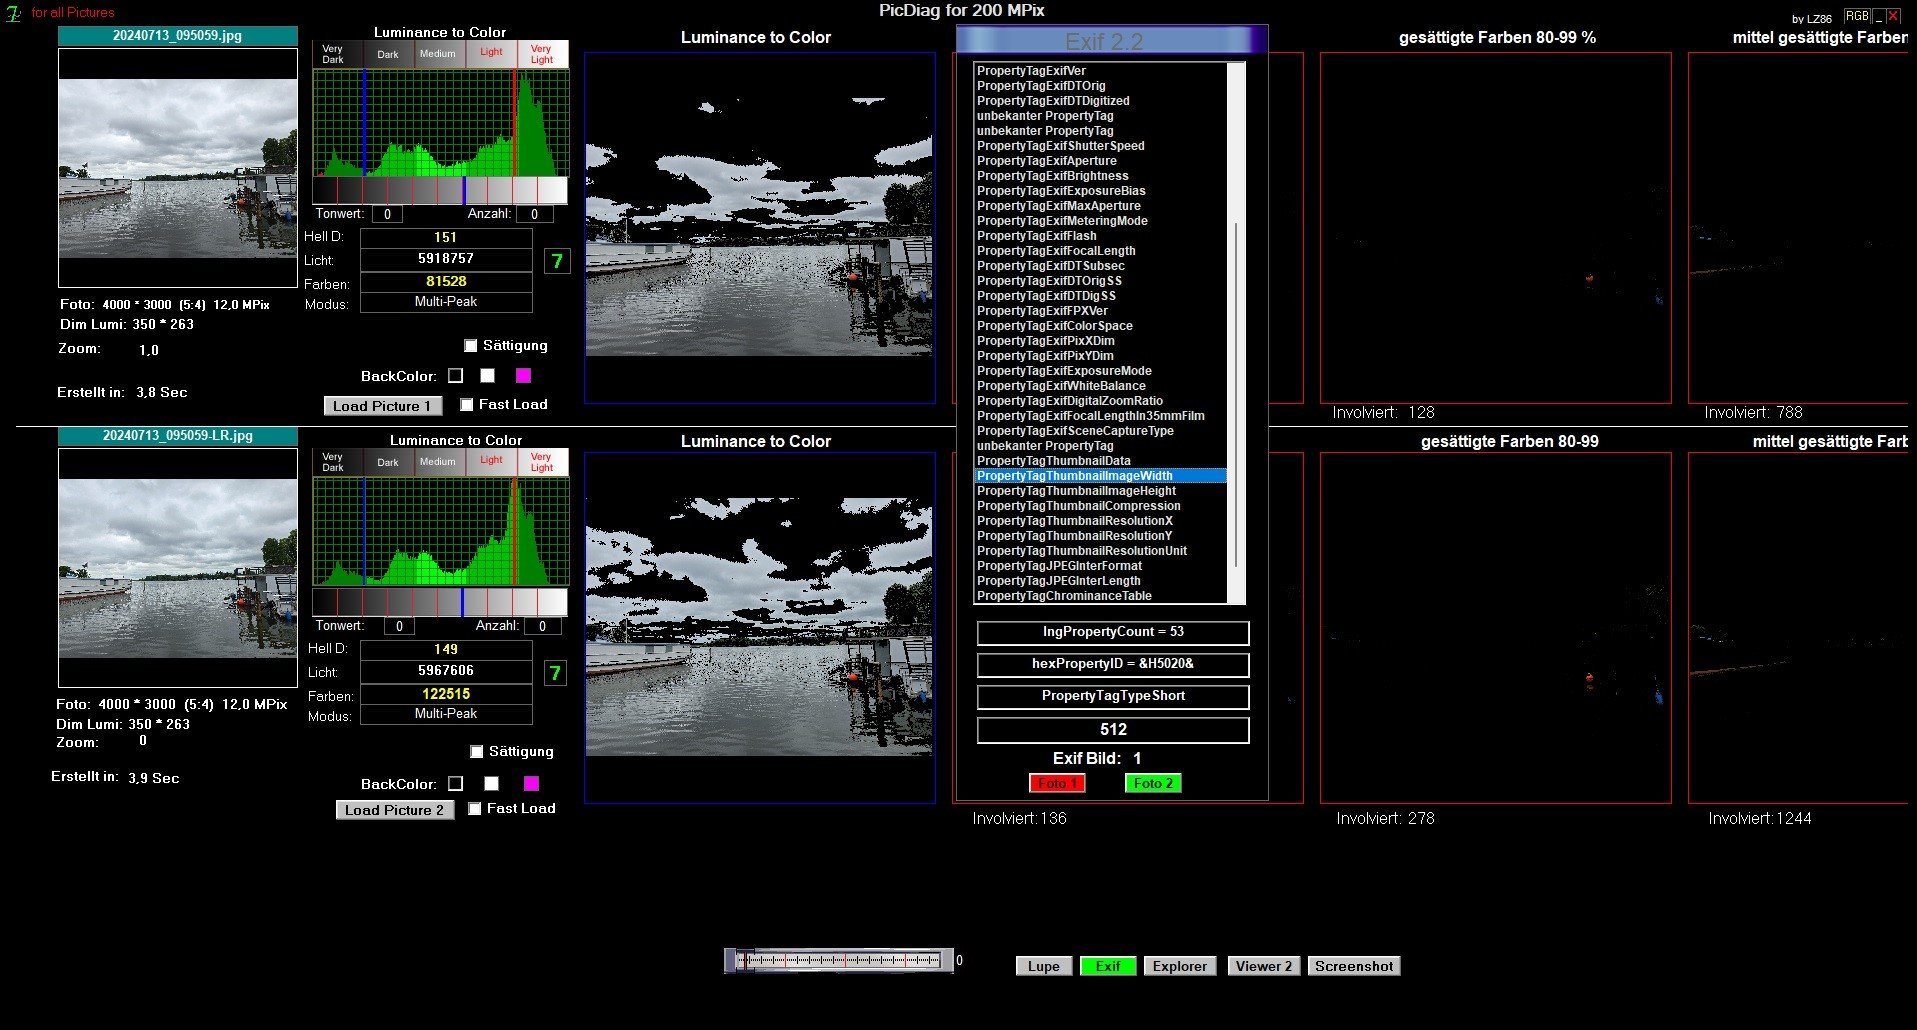
Task: Click the horizontal slider track at the bottom
Action: (840, 961)
